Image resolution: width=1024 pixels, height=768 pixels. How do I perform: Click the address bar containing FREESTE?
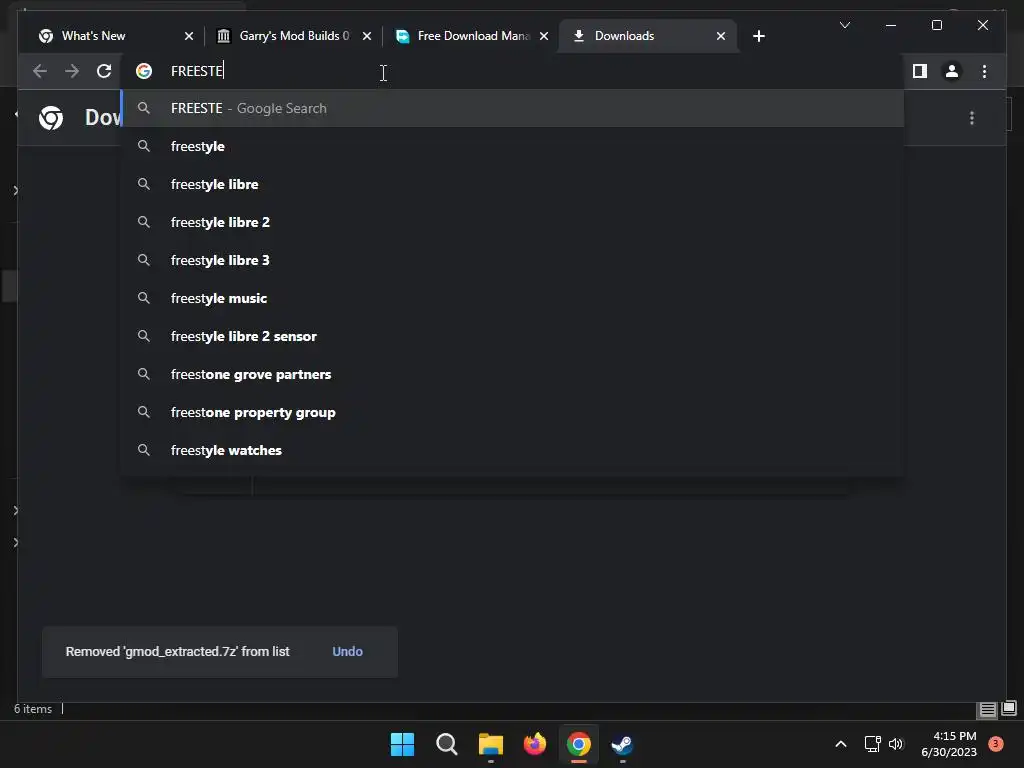pos(513,71)
